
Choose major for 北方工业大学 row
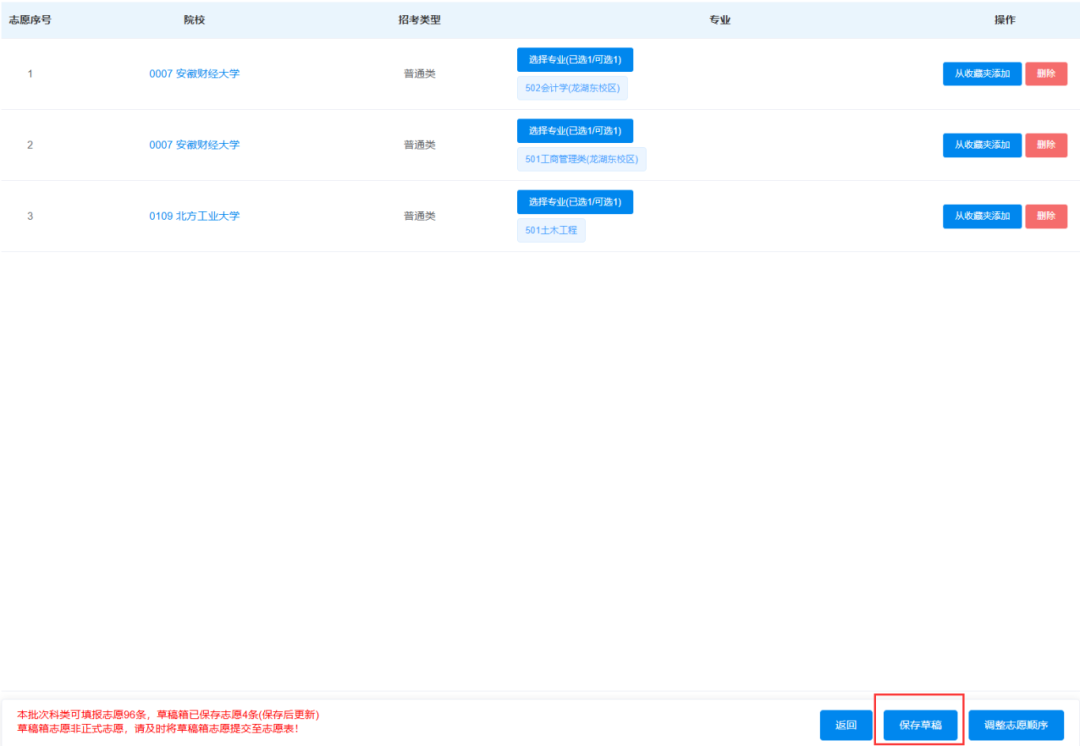click(574, 202)
